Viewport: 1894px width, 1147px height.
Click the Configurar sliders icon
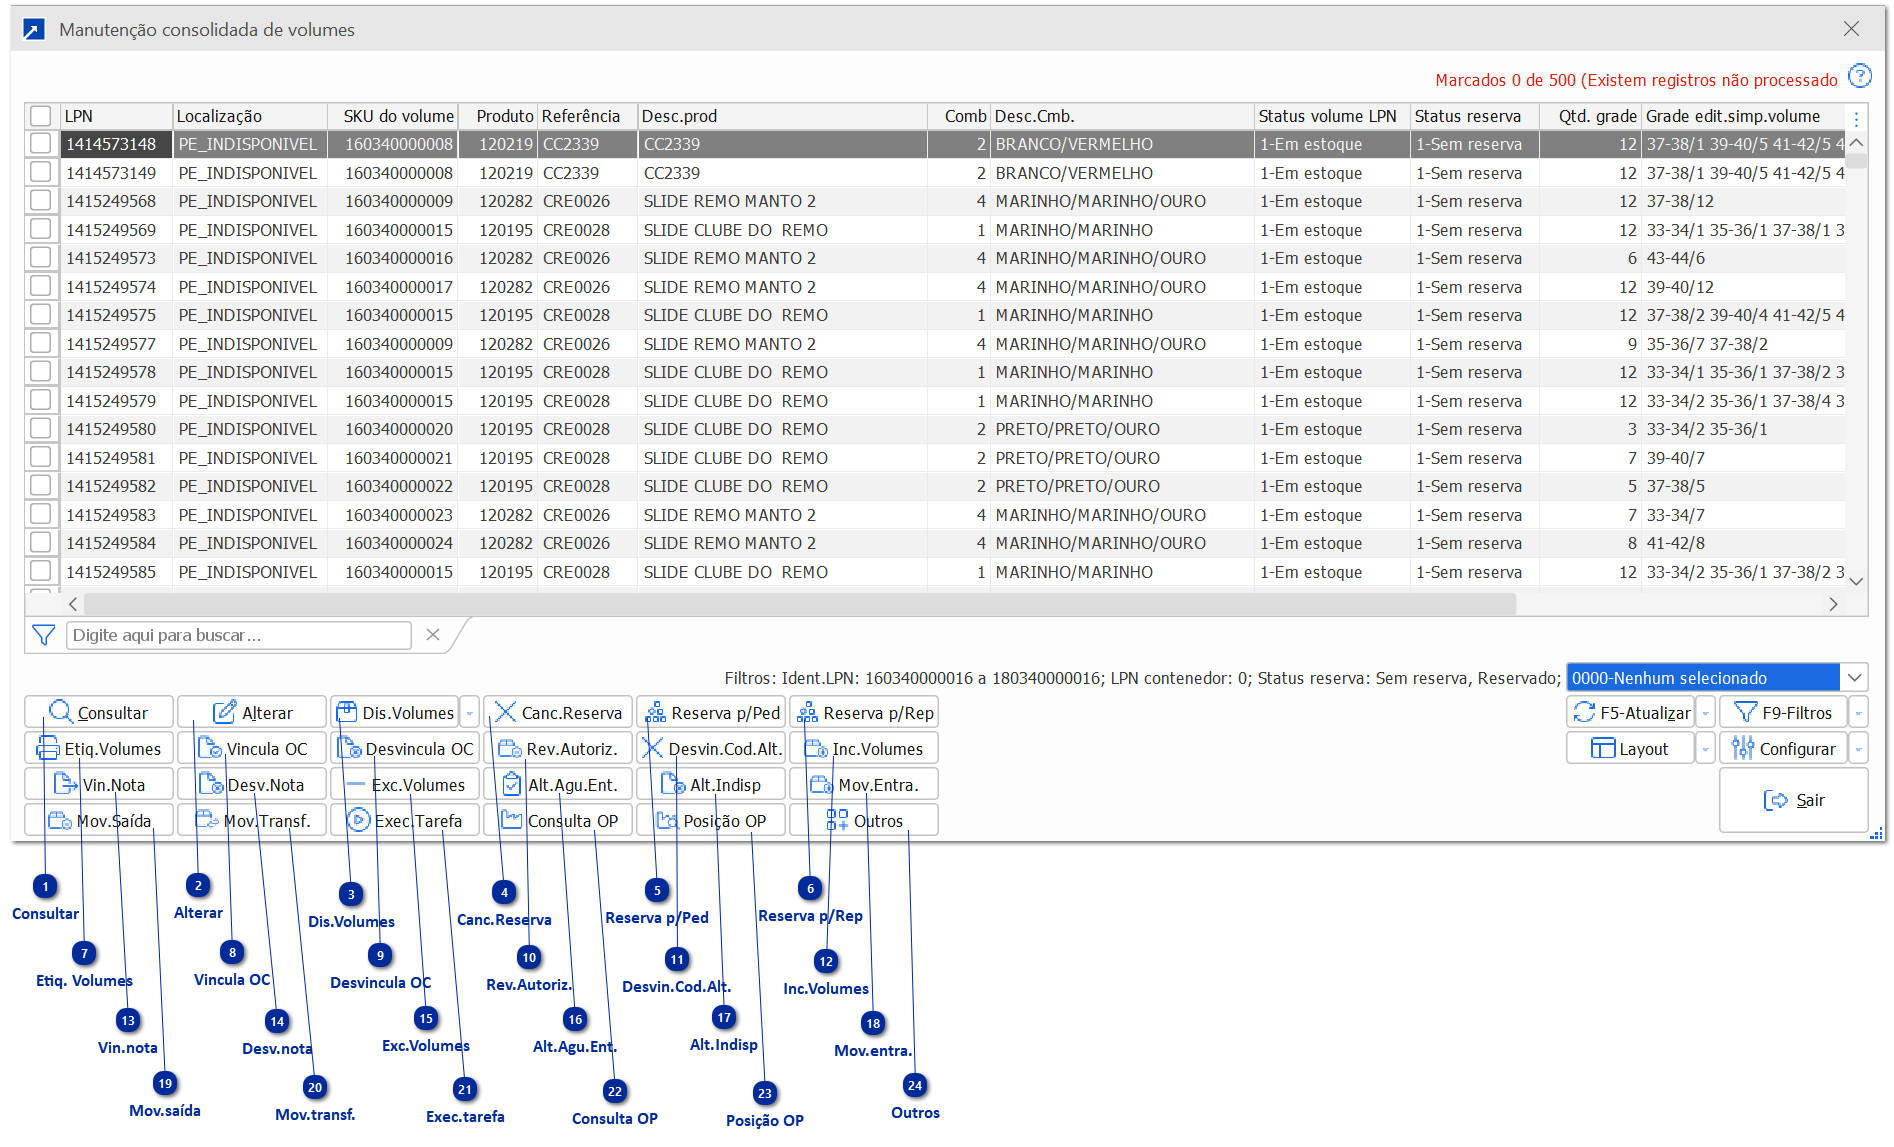pyautogui.click(x=1743, y=748)
